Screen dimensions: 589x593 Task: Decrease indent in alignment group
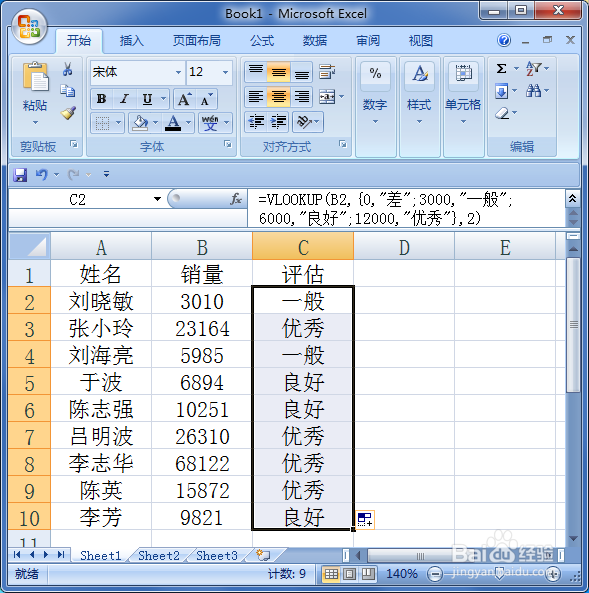click(x=256, y=121)
